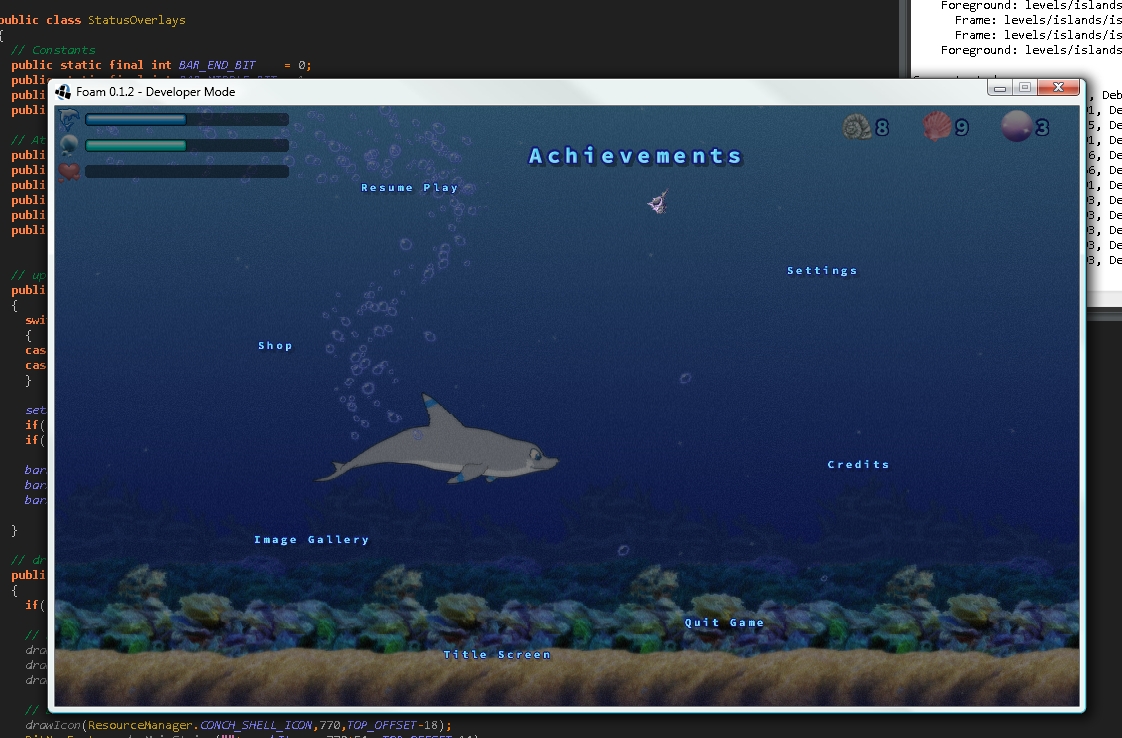Screen dimensions: 1122x738
Task: Click the heart status icon
Action: tap(69, 172)
